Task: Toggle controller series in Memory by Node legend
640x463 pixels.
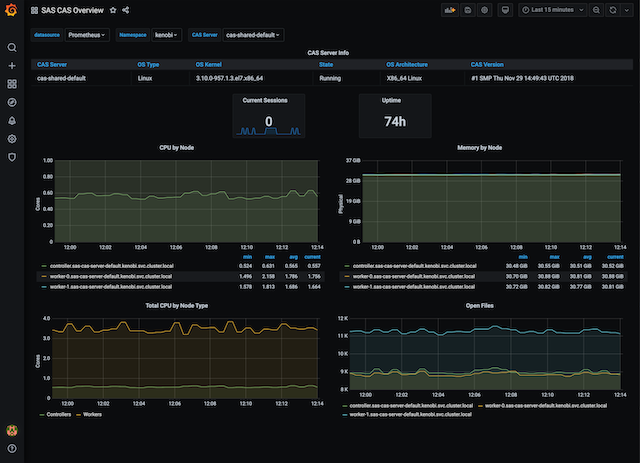Action: click(414, 266)
